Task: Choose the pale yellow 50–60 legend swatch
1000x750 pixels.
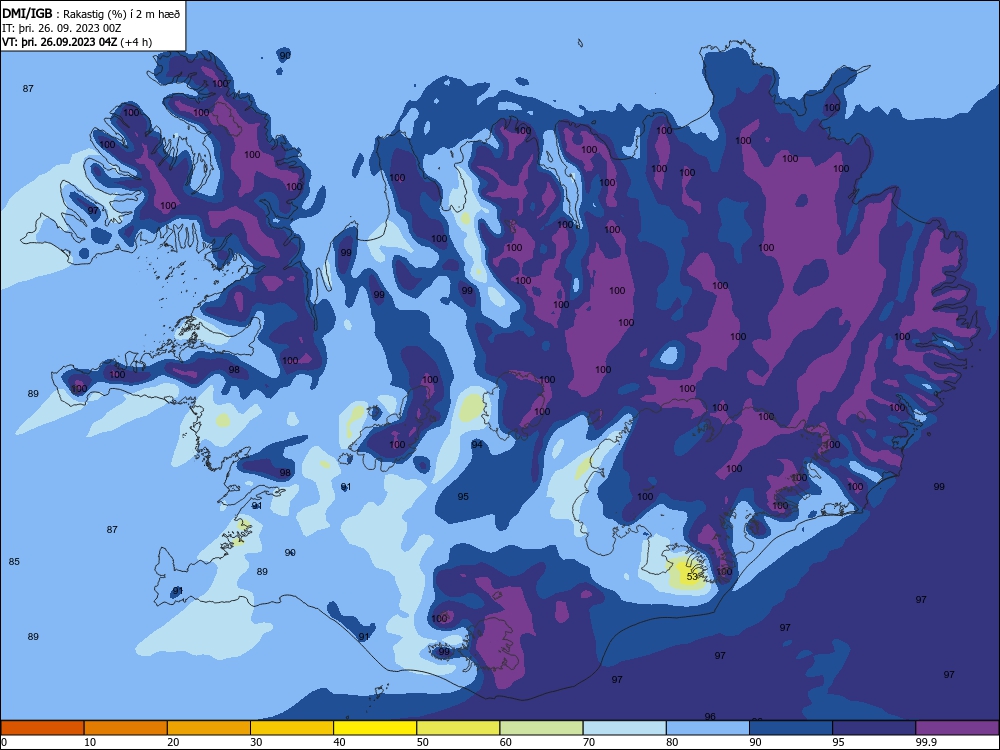Action: [459, 728]
